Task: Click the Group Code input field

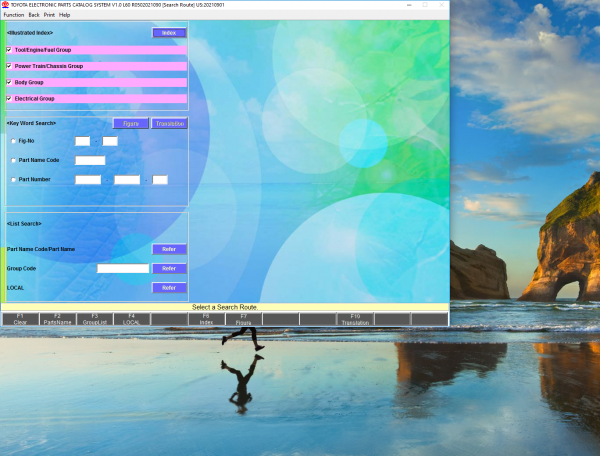Action: pyautogui.click(x=123, y=268)
